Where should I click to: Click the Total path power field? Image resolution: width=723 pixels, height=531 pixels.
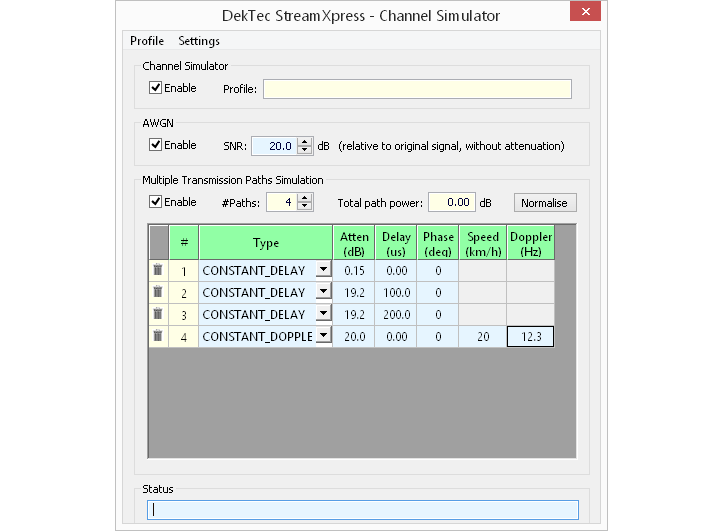[452, 202]
